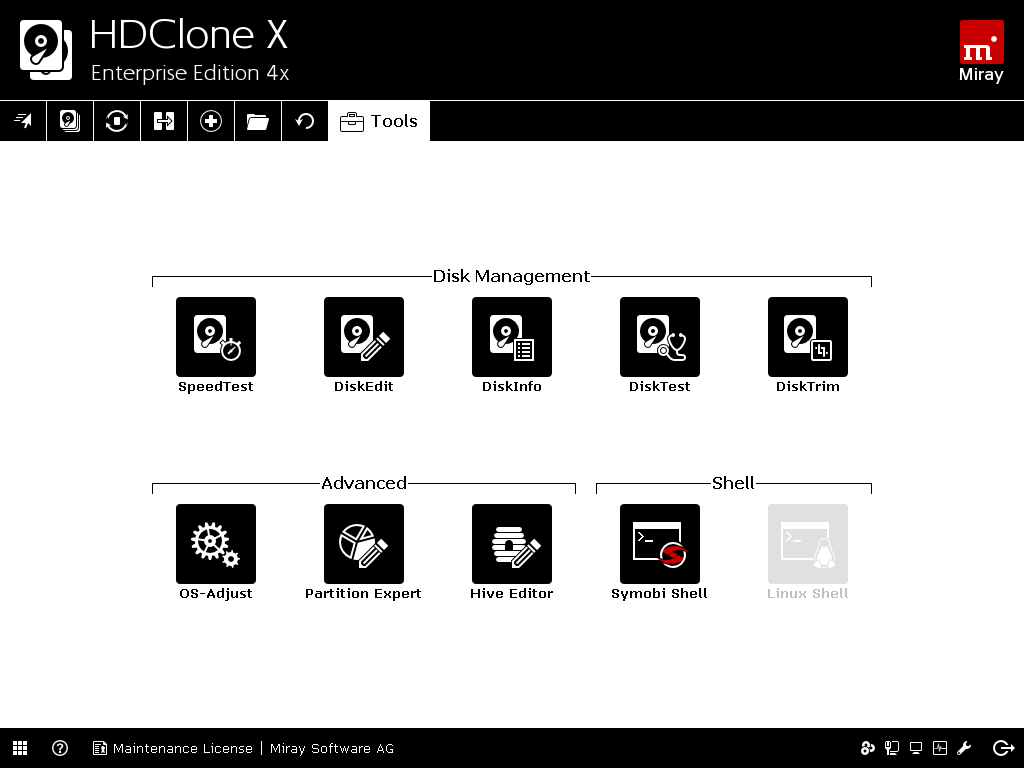This screenshot has height=768, width=1024.
Task: Open the OS-Adjust gears tool
Action: pyautogui.click(x=216, y=544)
